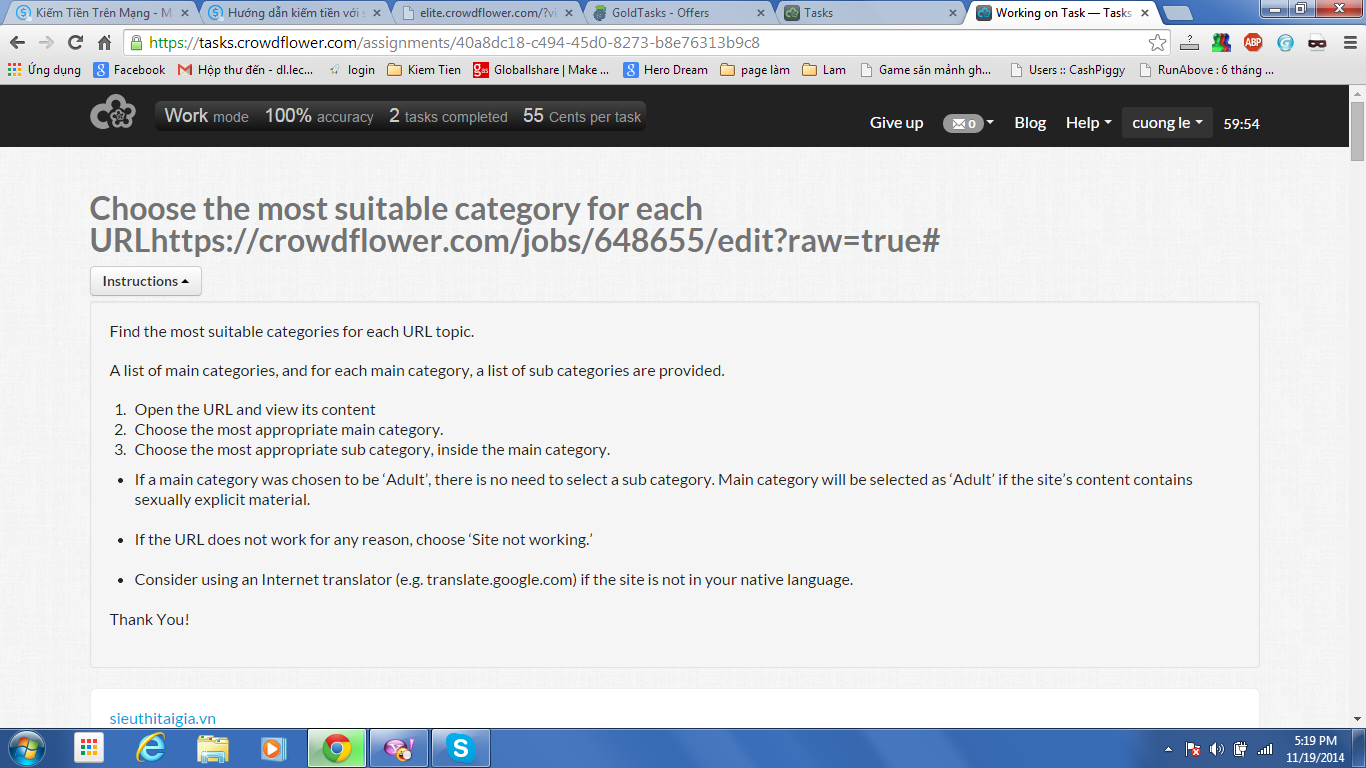Switch to Google Chrome on the taskbar
The height and width of the screenshot is (768, 1366).
[x=337, y=748]
